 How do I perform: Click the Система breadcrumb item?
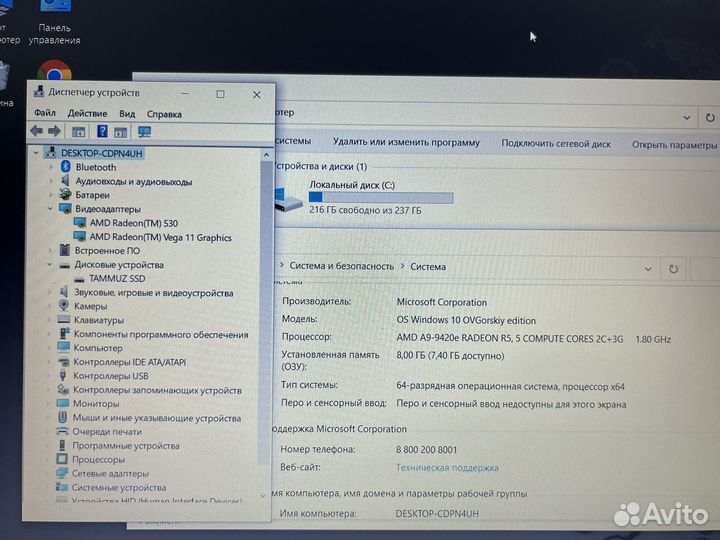(428, 267)
